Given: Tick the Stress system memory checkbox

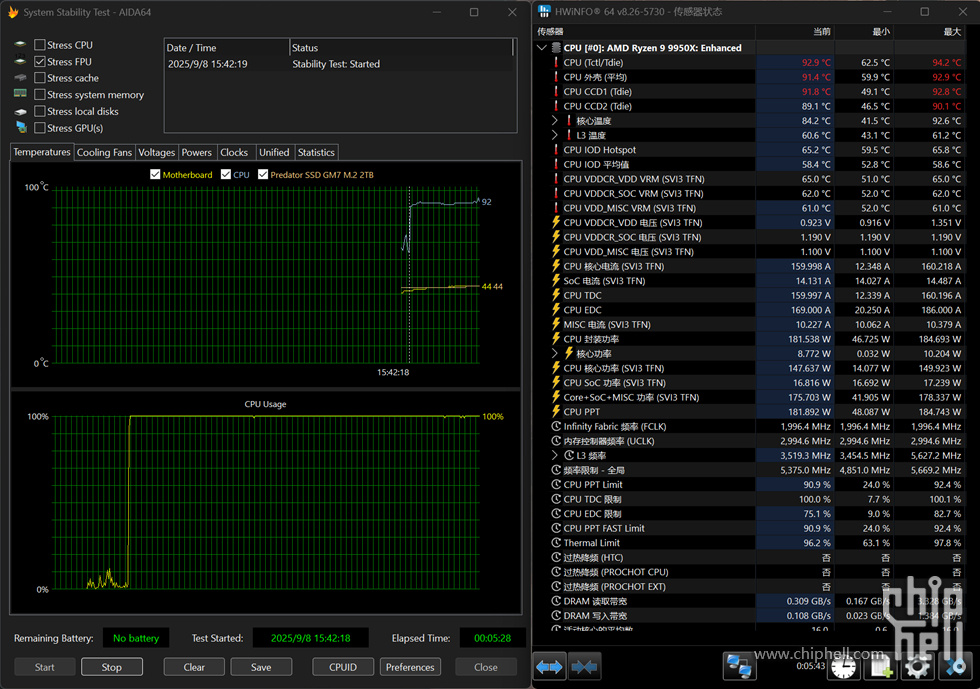Looking at the screenshot, I should point(40,94).
